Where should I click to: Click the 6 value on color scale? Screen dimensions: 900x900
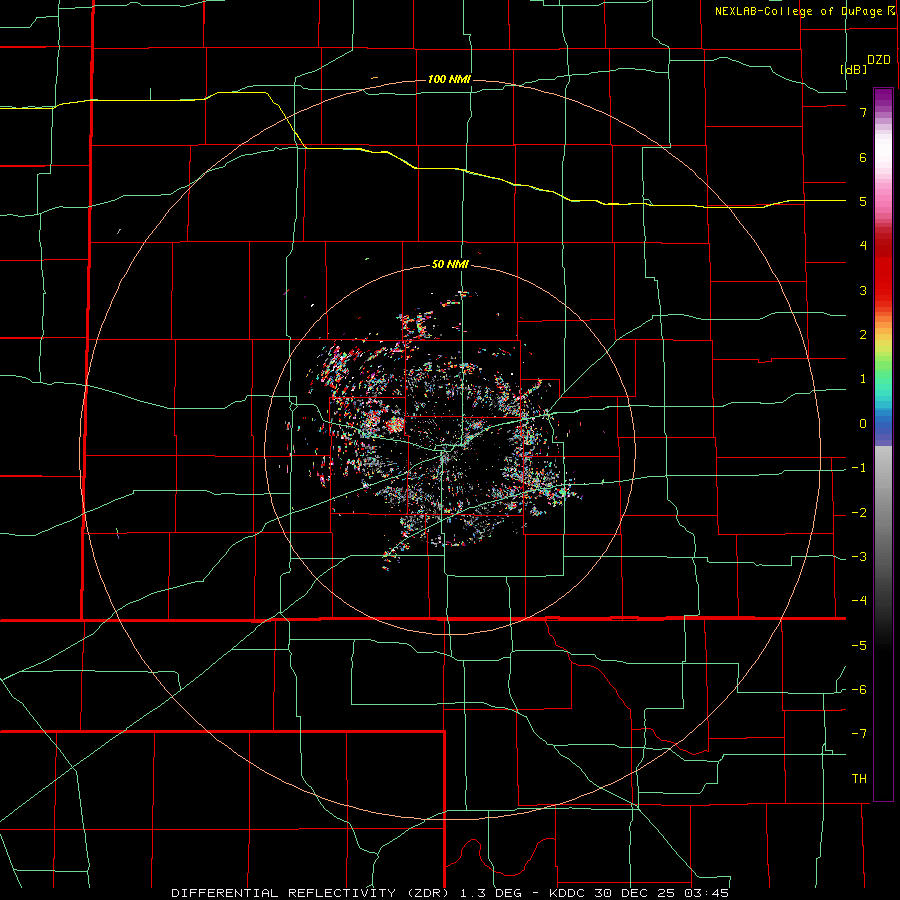[863, 157]
